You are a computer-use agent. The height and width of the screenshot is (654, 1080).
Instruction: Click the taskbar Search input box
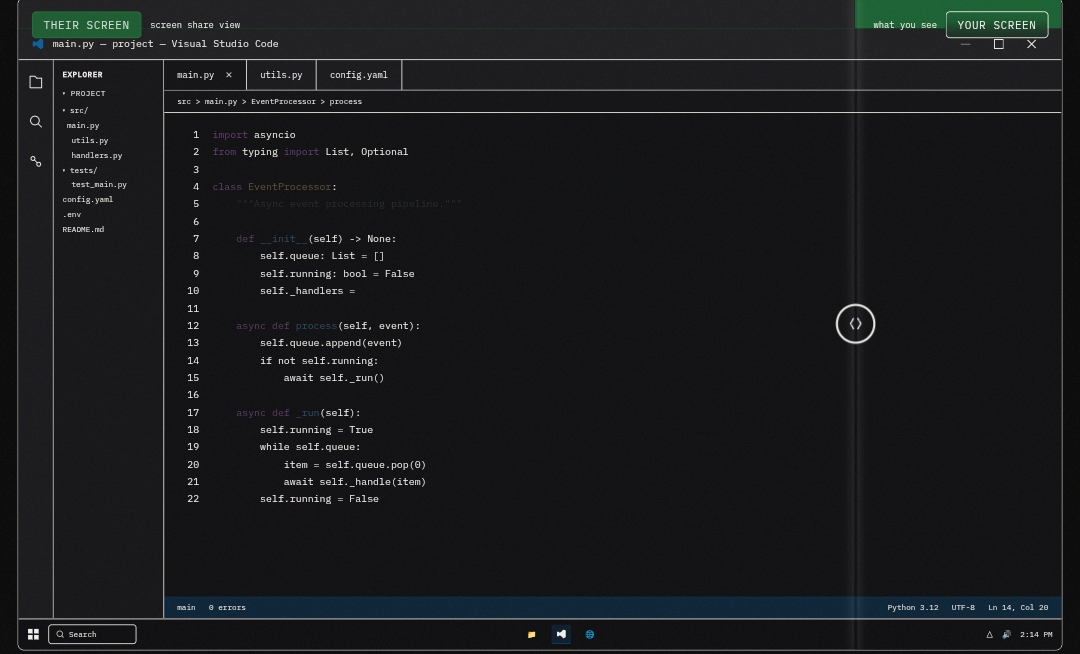pyautogui.click(x=92, y=634)
